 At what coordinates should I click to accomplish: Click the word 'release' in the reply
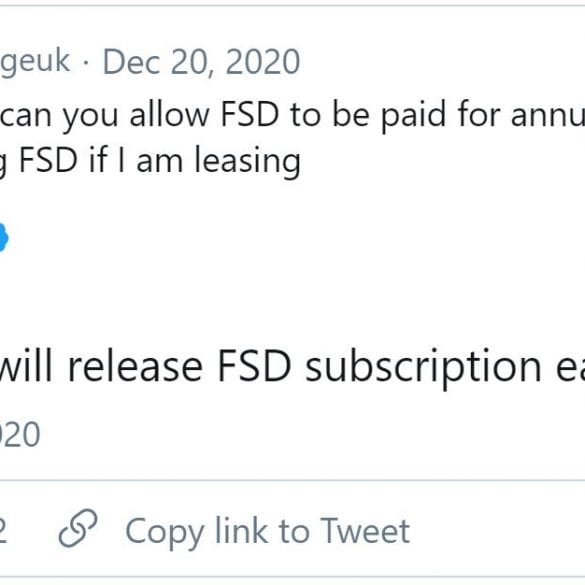[x=135, y=366]
